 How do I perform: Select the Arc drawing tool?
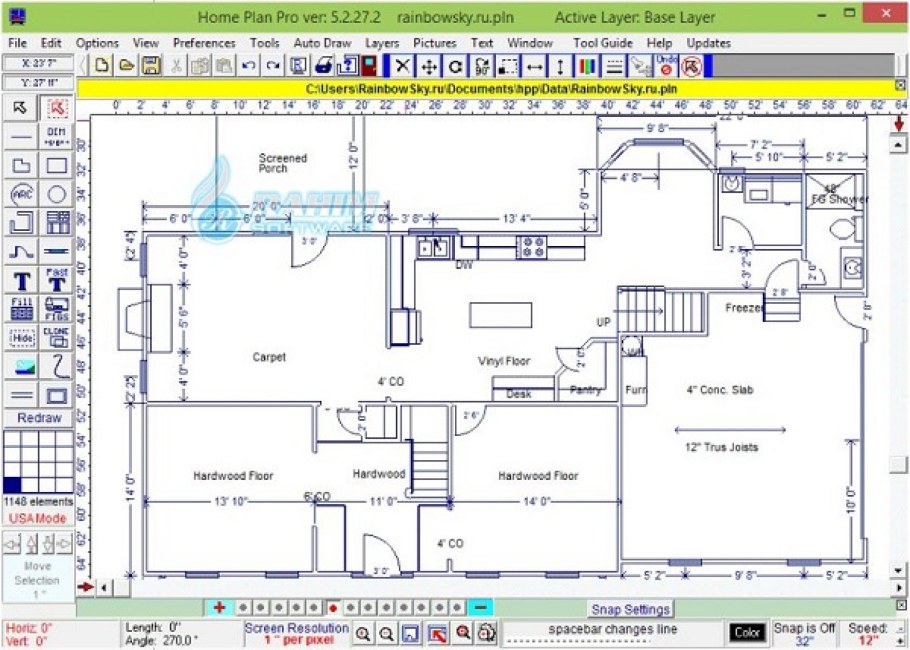coord(22,193)
